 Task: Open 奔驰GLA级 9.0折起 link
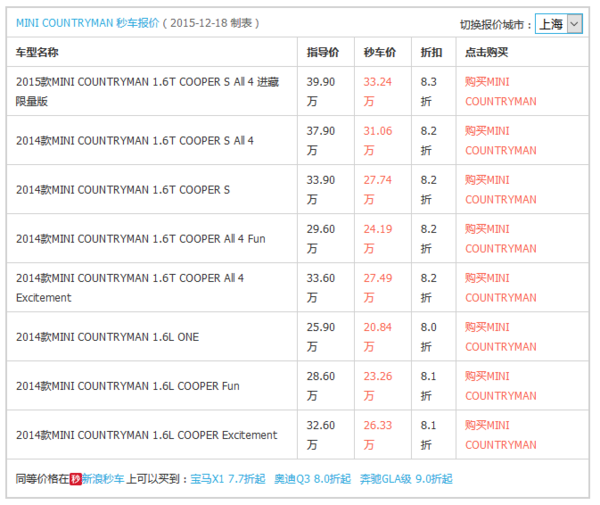[x=406, y=479]
